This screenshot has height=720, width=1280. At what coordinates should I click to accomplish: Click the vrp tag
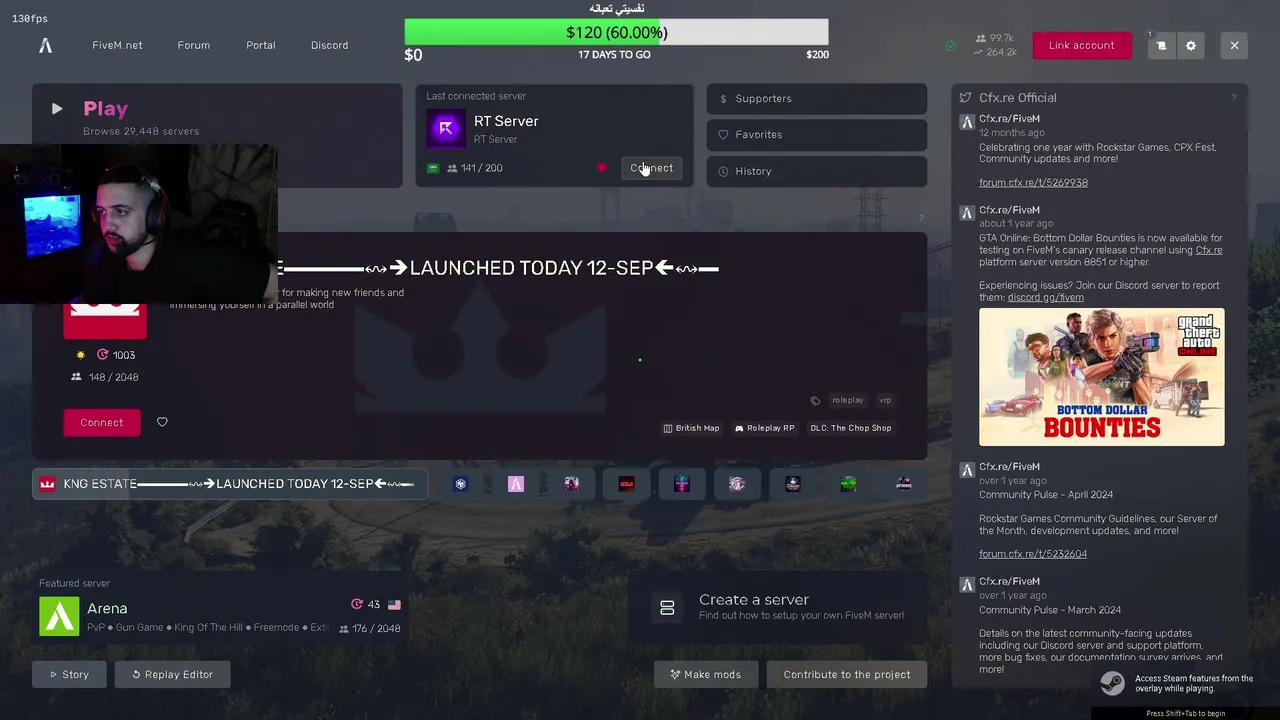[x=885, y=400]
